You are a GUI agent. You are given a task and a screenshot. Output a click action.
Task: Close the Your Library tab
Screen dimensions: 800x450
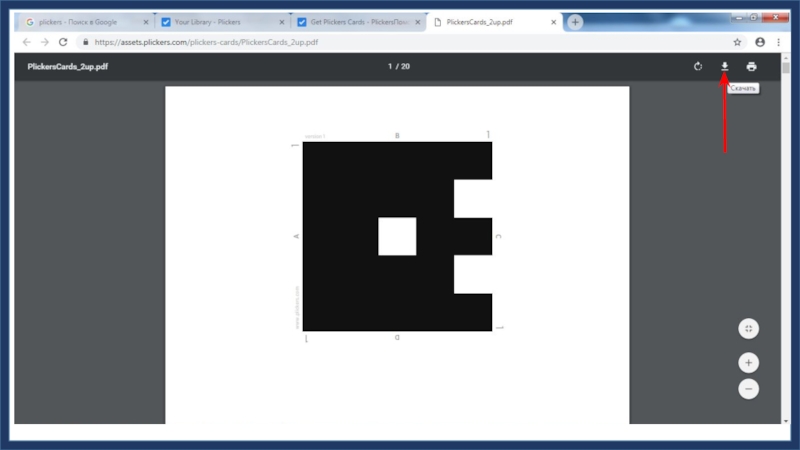point(282,22)
